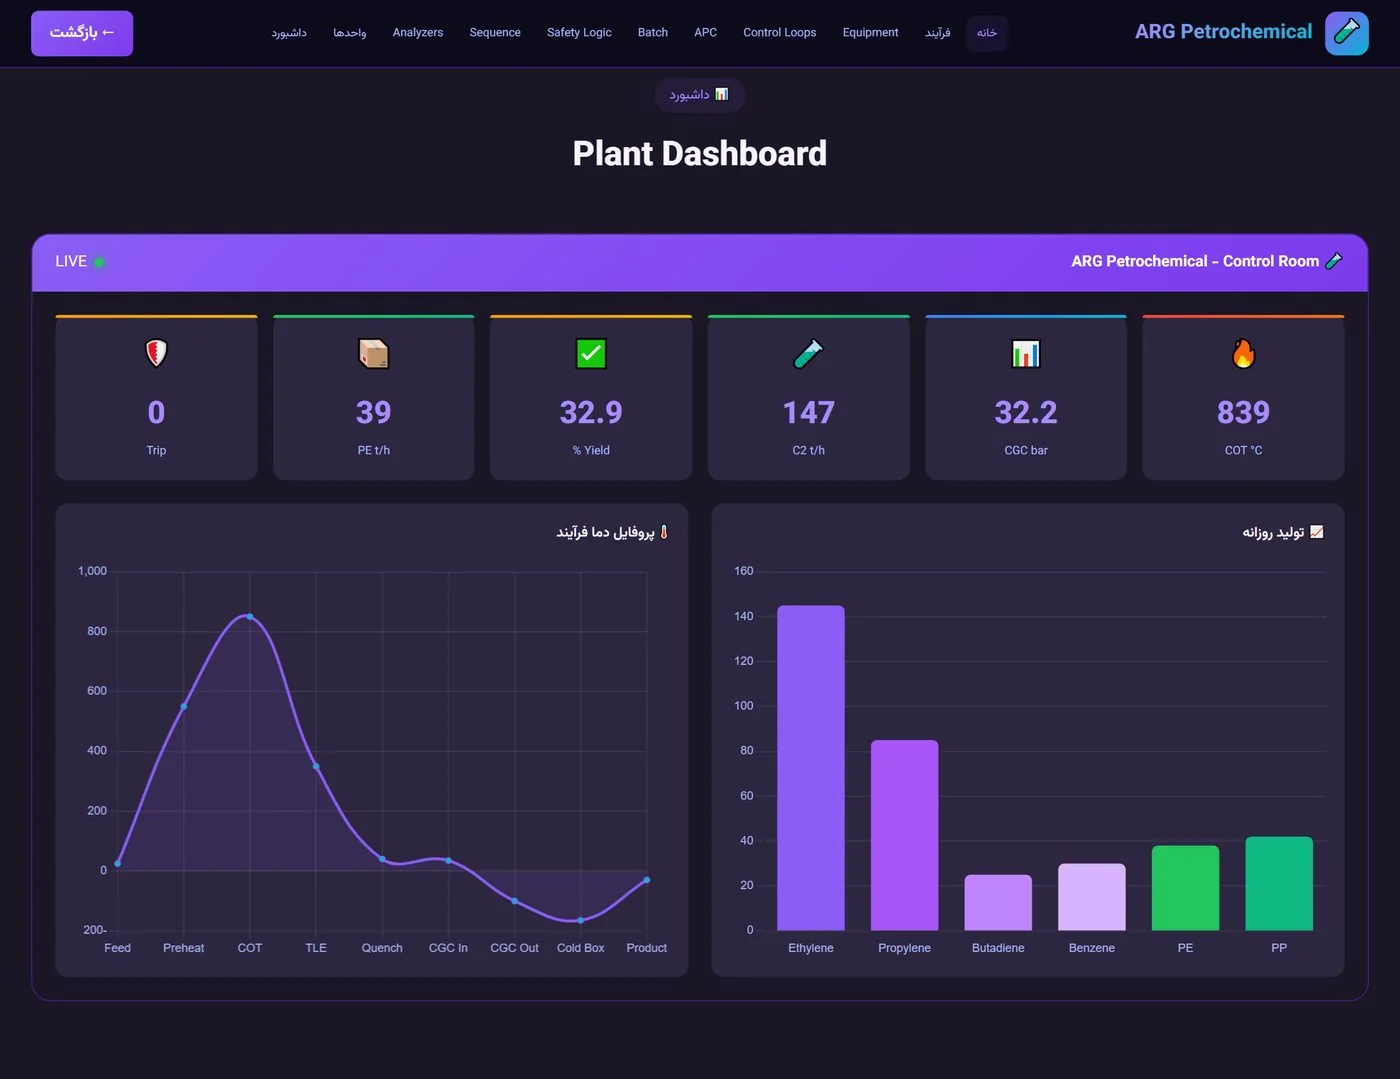Click the flame icon on COT °C card
This screenshot has width=1400, height=1079.
tap(1243, 353)
